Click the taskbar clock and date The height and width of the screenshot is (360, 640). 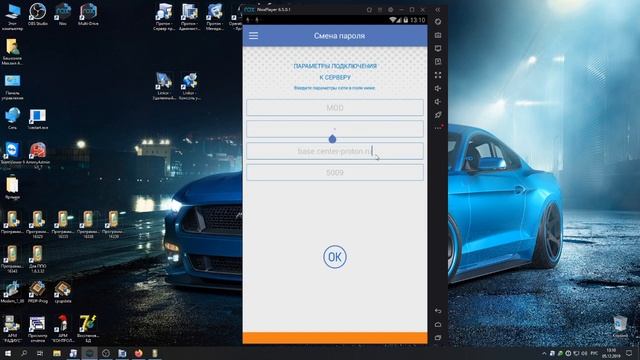[x=611, y=353]
